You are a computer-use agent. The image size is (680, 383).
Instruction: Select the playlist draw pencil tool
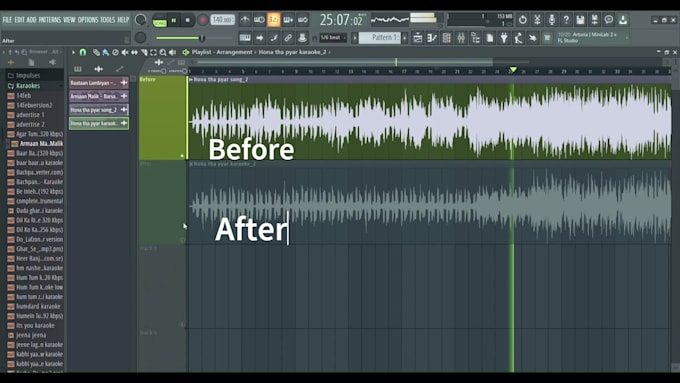pos(96,52)
